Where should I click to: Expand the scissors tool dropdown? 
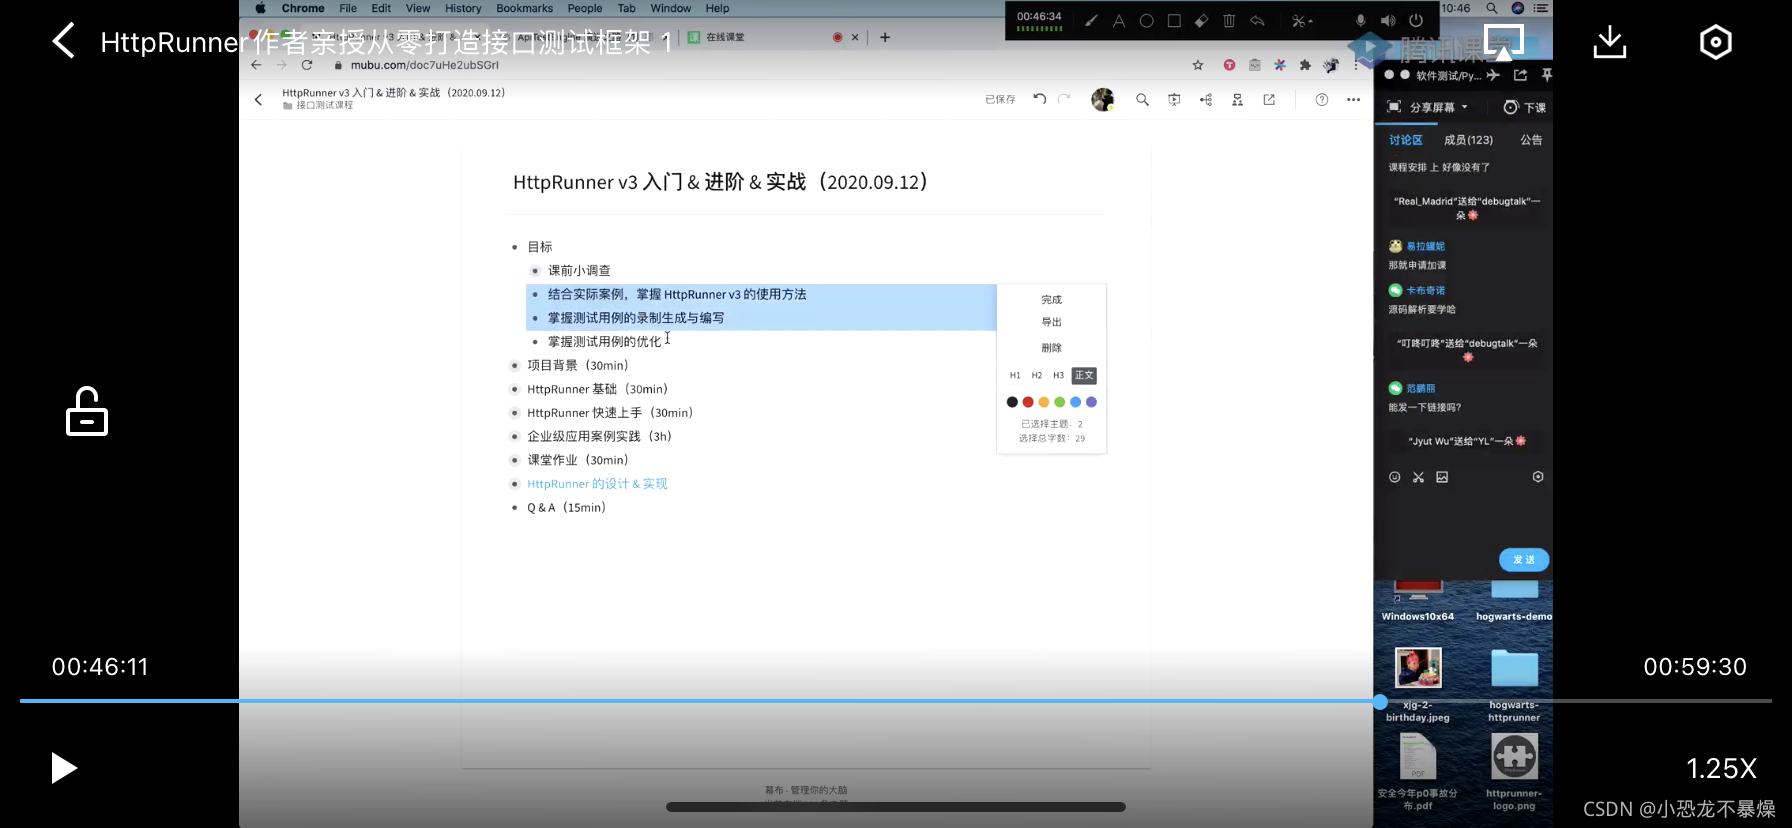pyautogui.click(x=1302, y=20)
